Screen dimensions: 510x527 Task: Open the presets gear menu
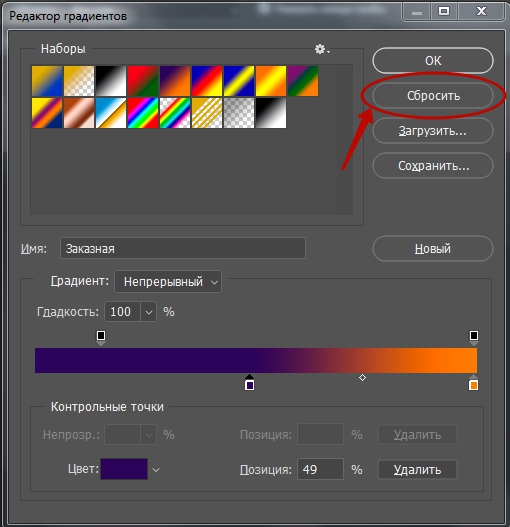point(322,49)
